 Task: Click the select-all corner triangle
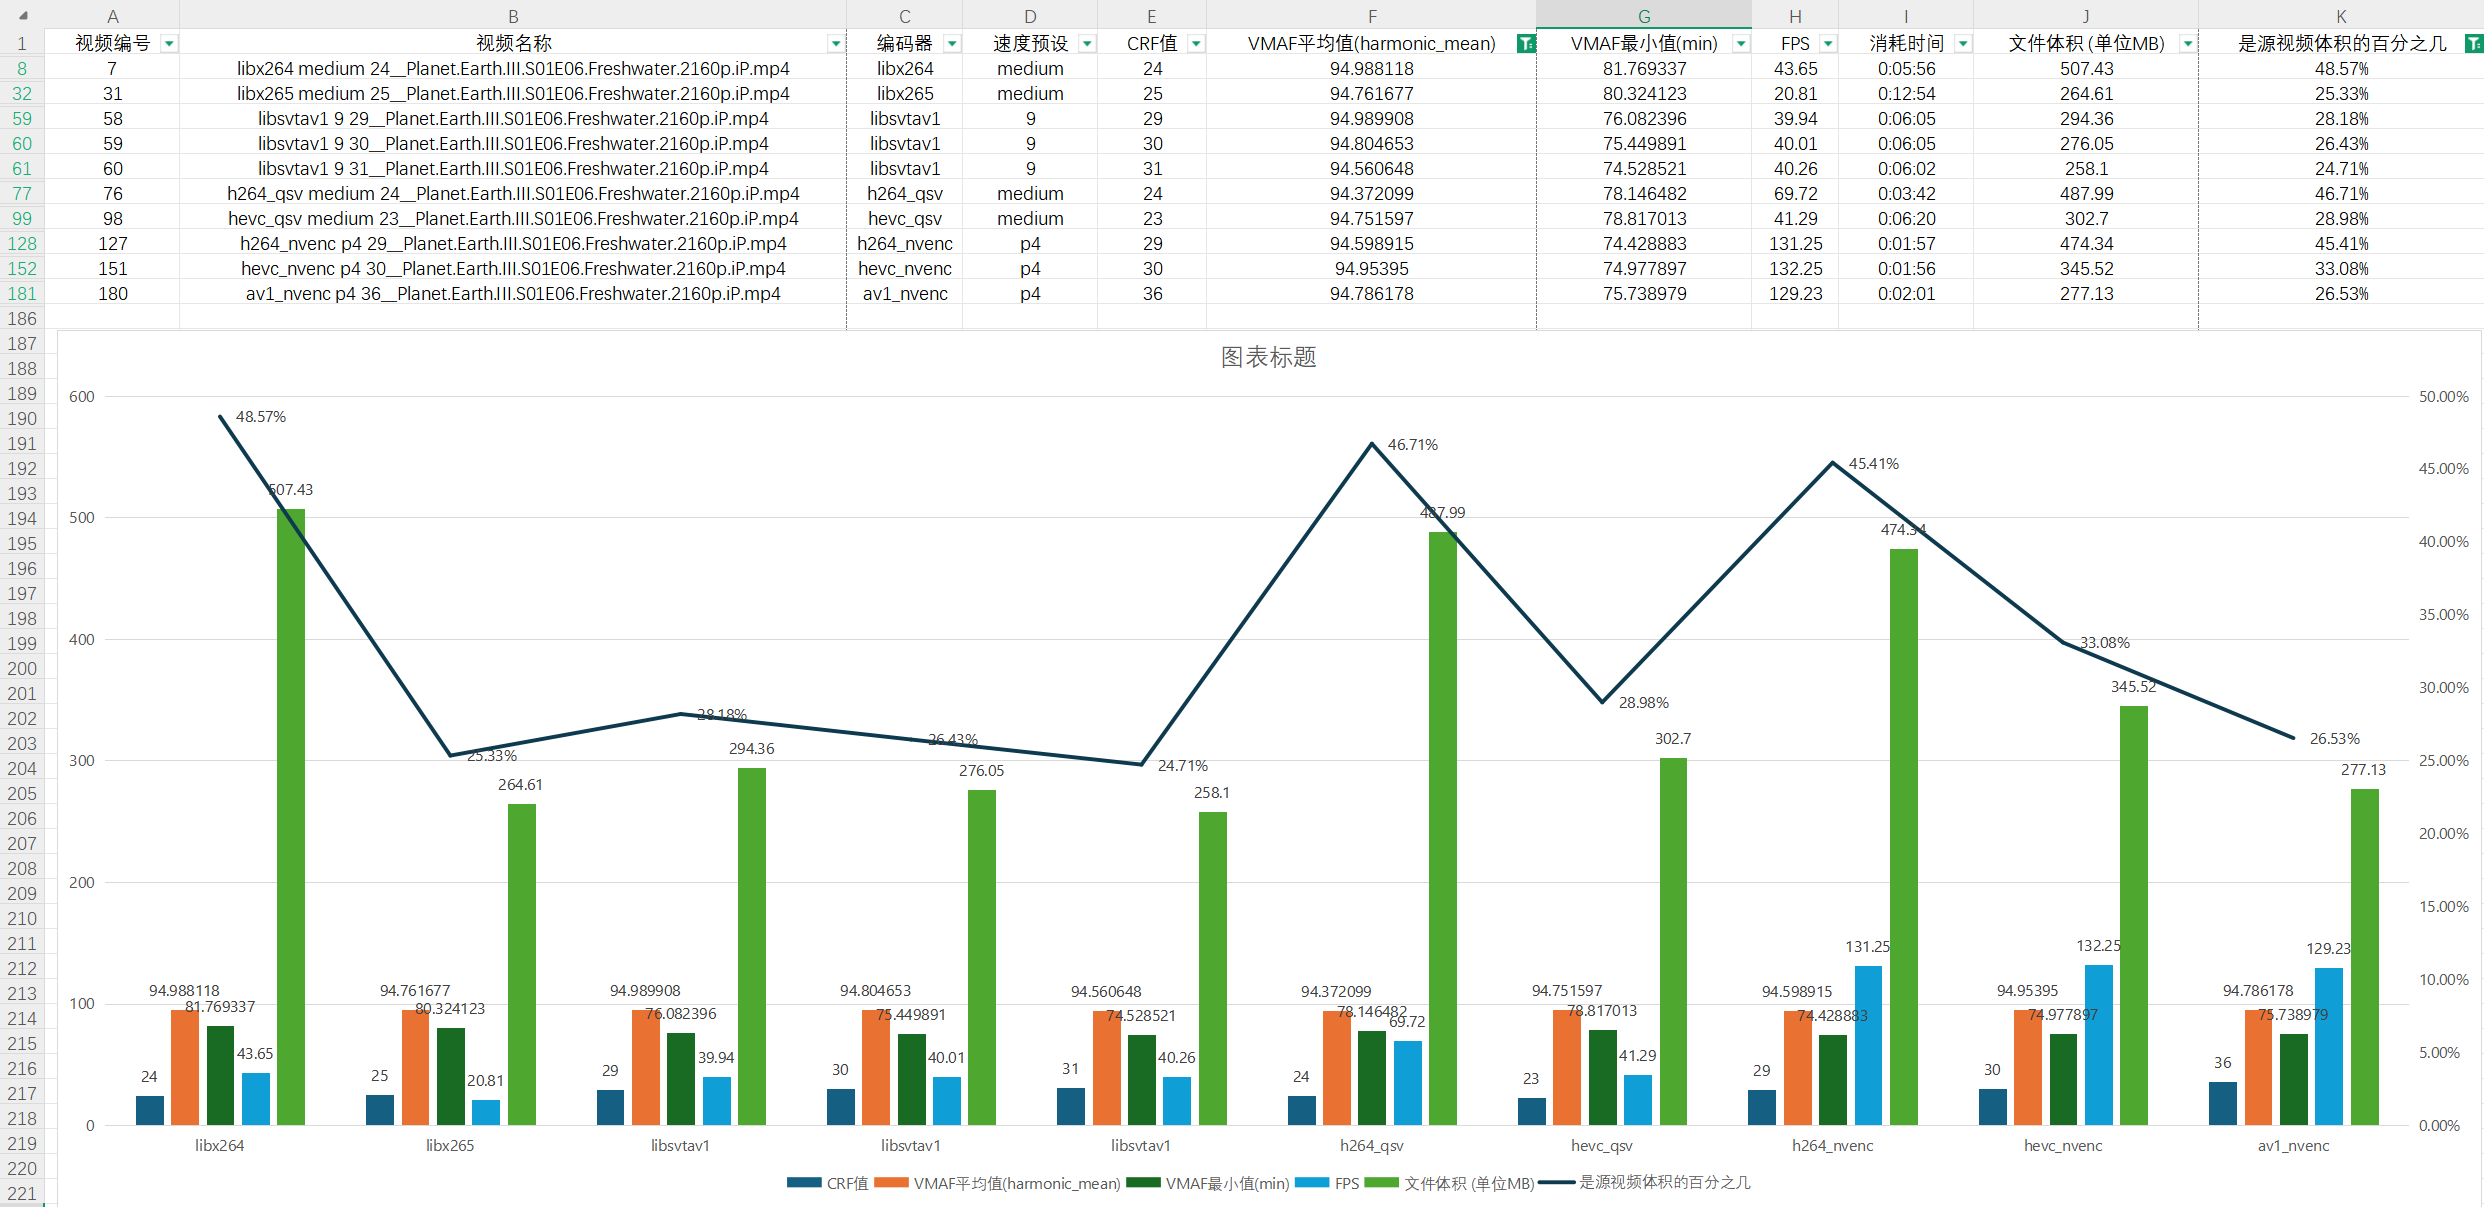point(23,16)
